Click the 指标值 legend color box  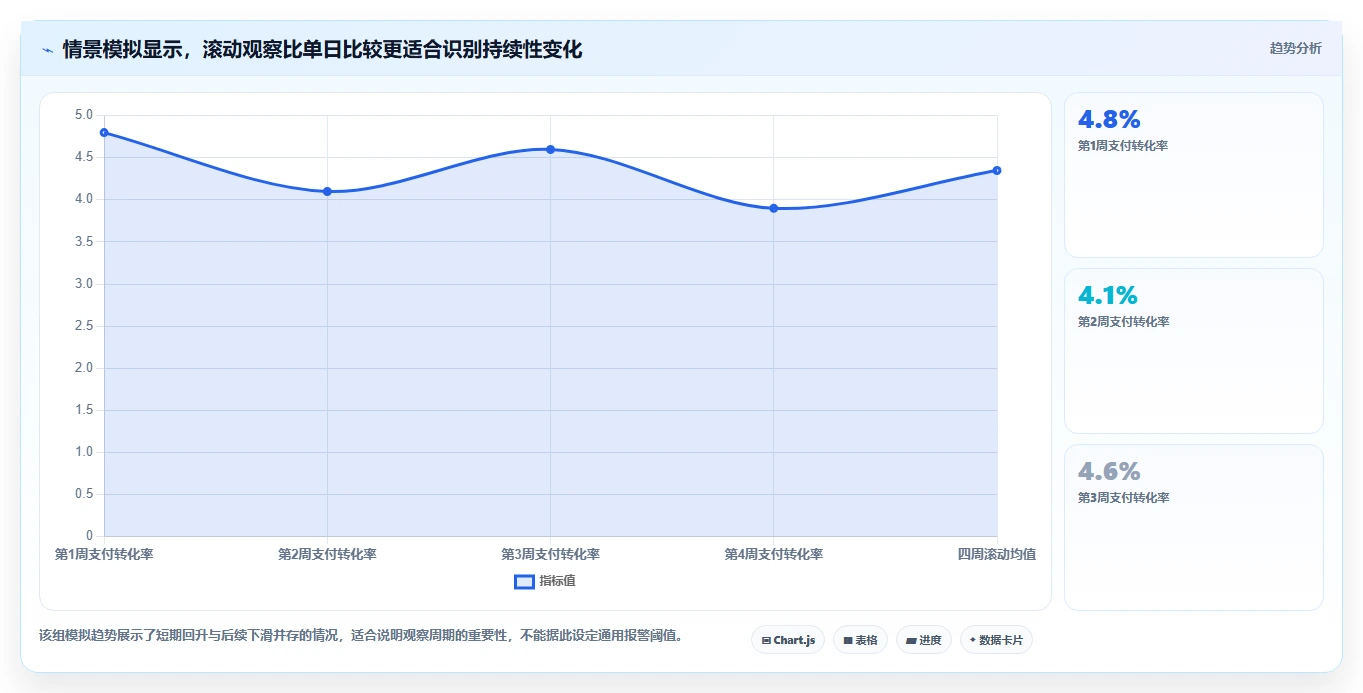(524, 581)
